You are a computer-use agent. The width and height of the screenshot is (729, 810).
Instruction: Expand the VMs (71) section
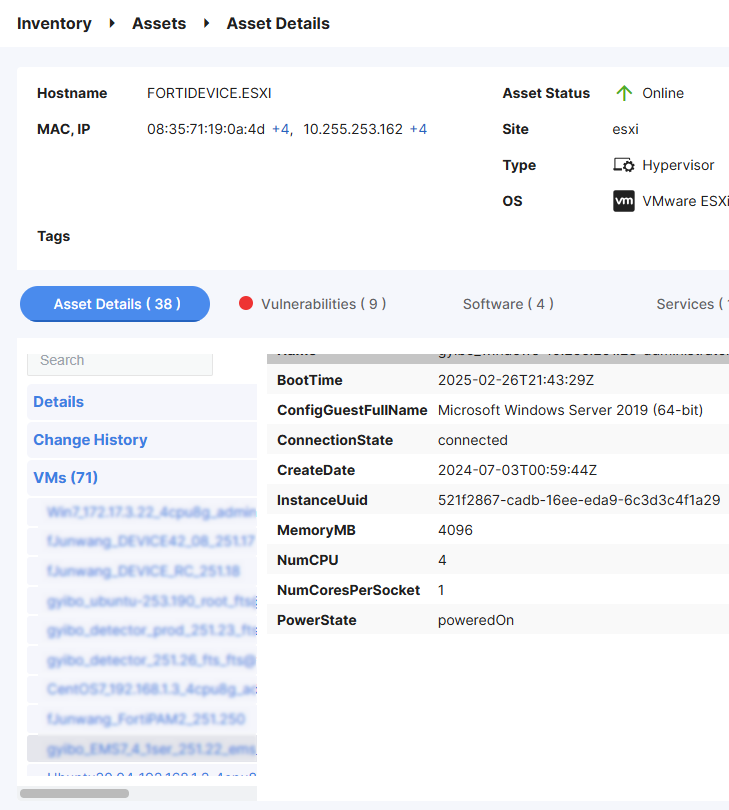click(x=142, y=477)
